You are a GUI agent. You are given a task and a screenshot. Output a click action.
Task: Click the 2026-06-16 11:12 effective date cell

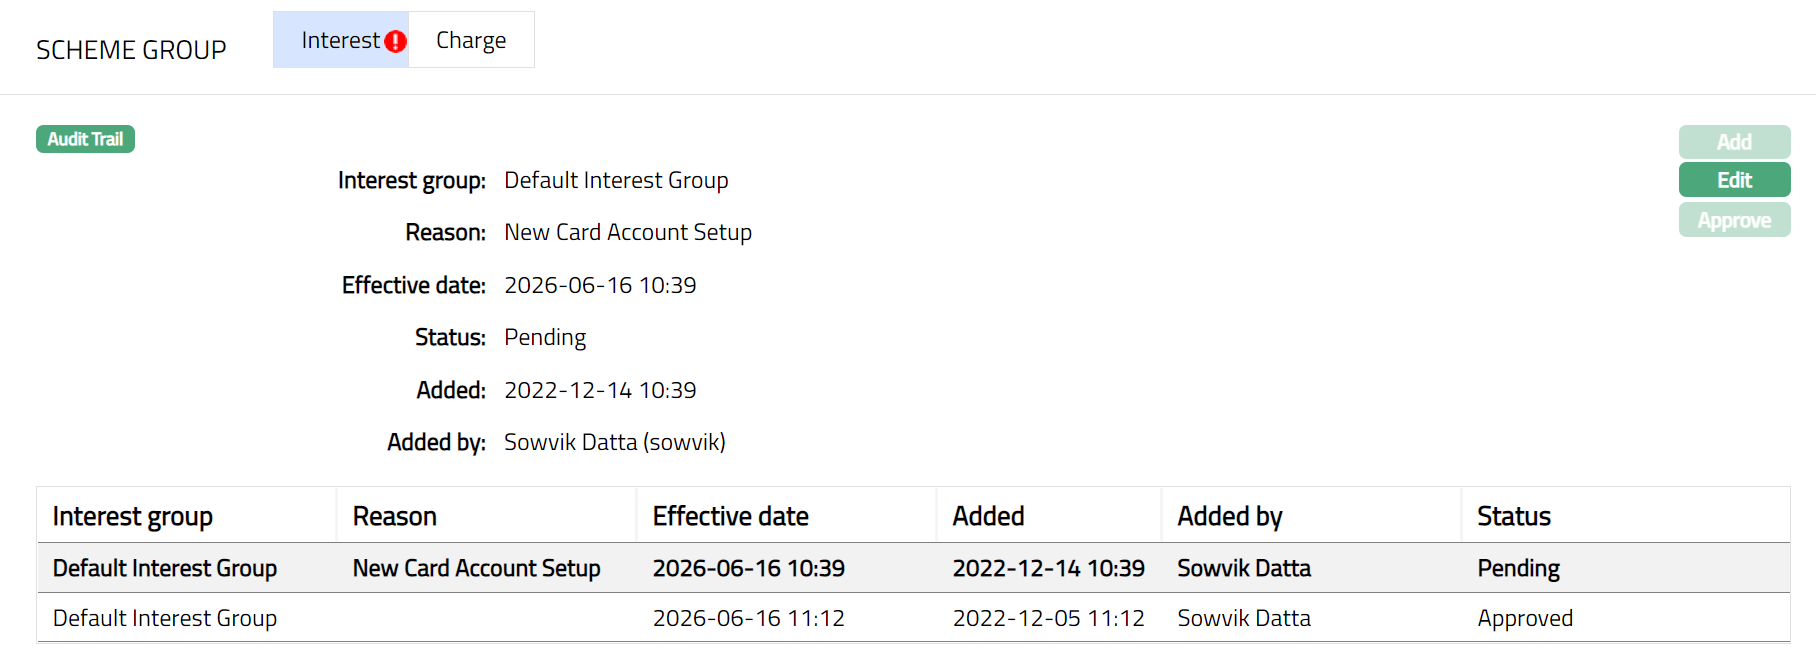(x=748, y=618)
